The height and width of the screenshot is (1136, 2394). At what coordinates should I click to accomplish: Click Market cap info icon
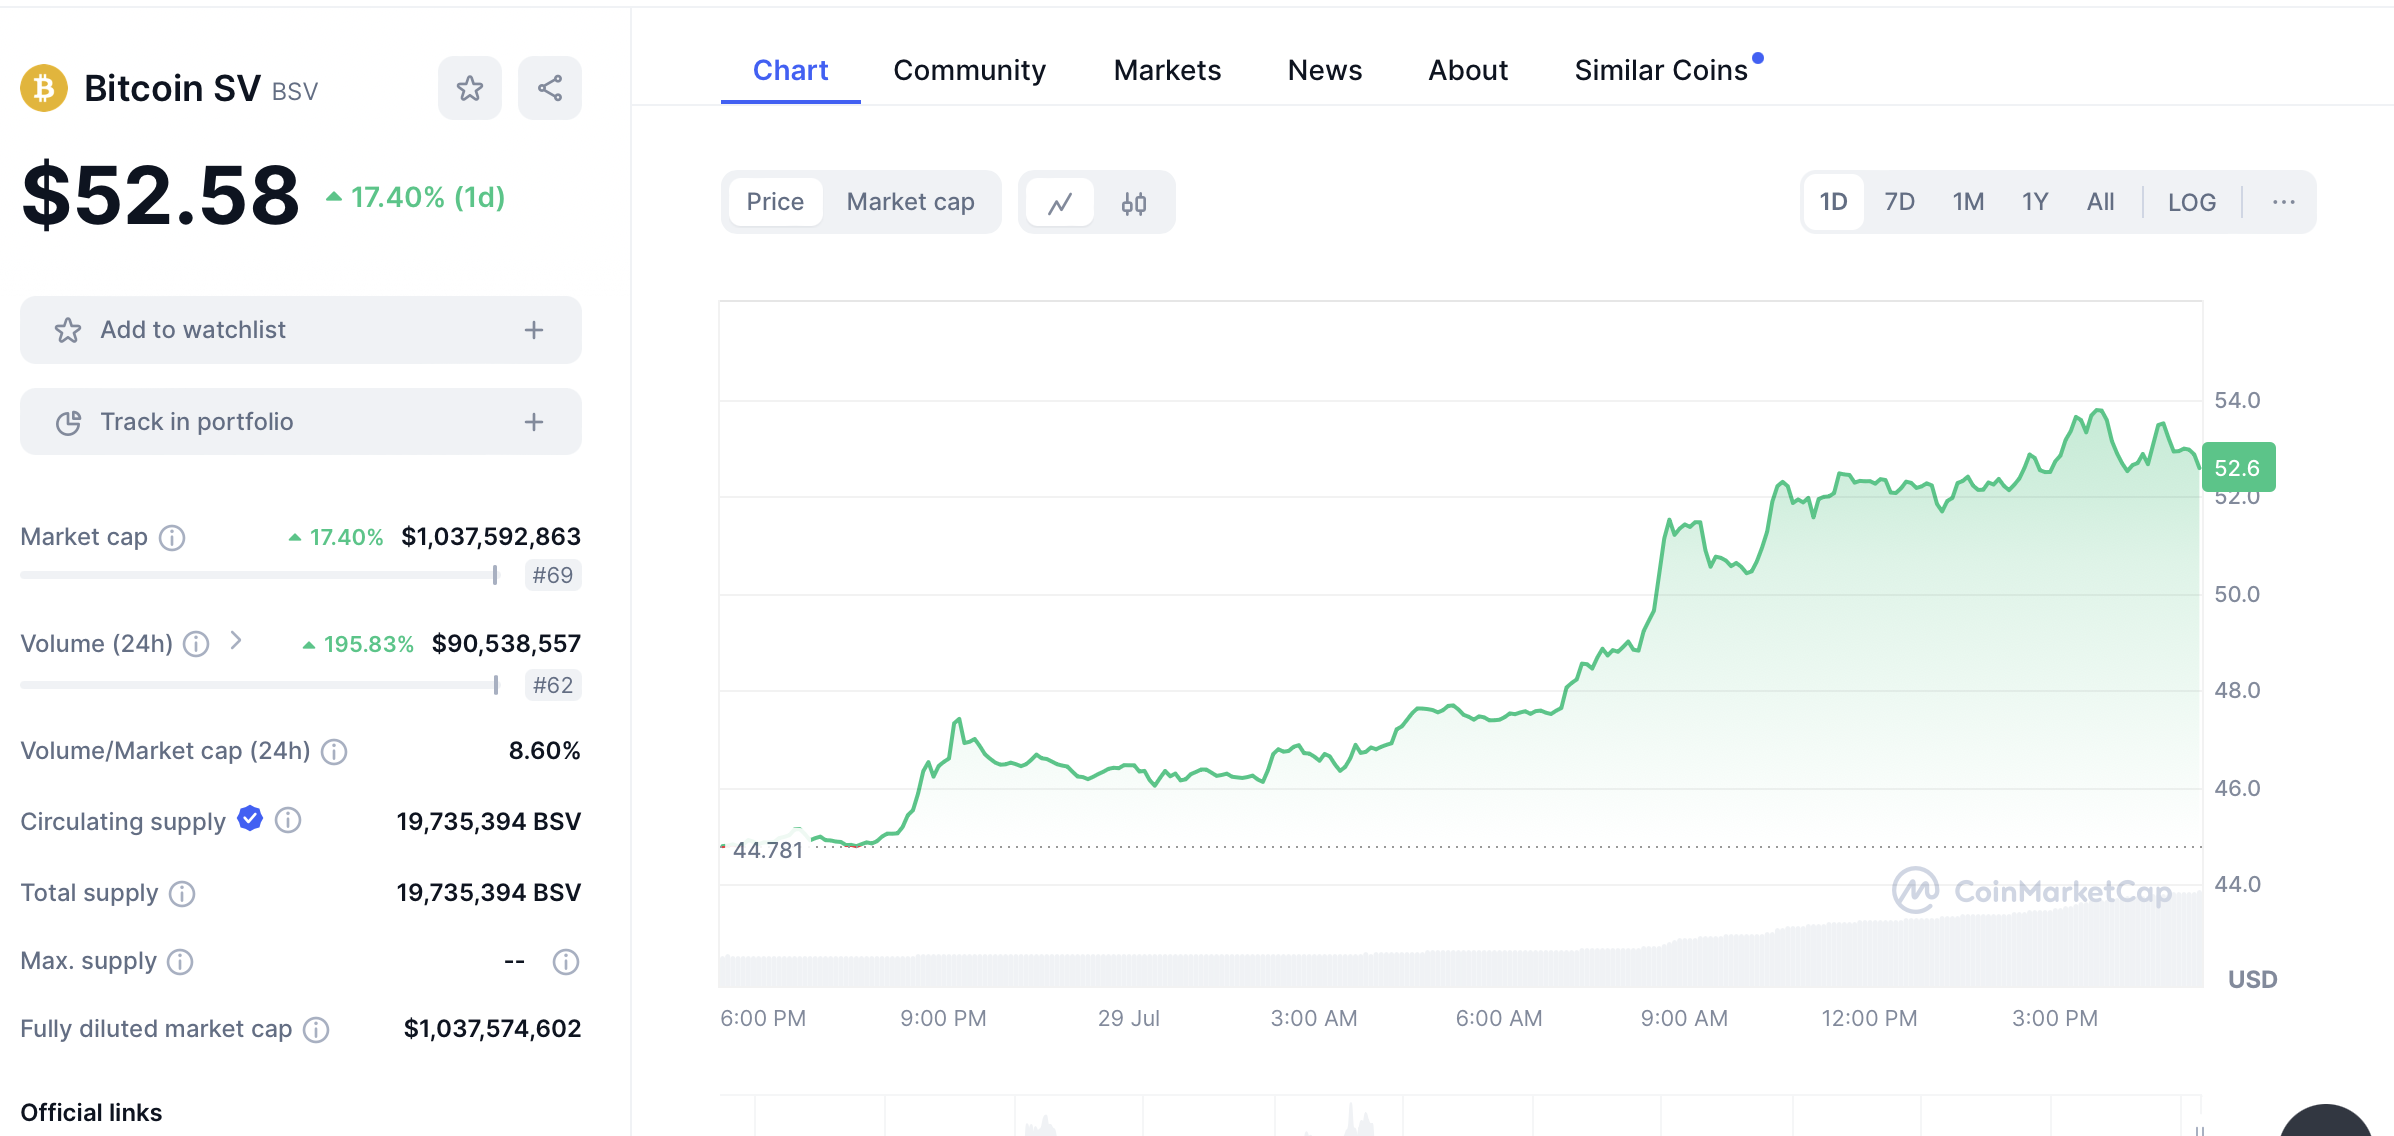click(x=172, y=538)
